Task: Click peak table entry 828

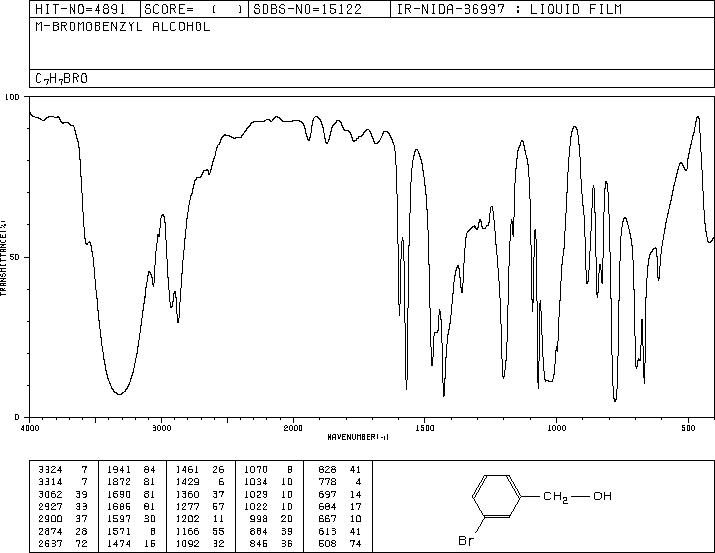Action: 327,469
